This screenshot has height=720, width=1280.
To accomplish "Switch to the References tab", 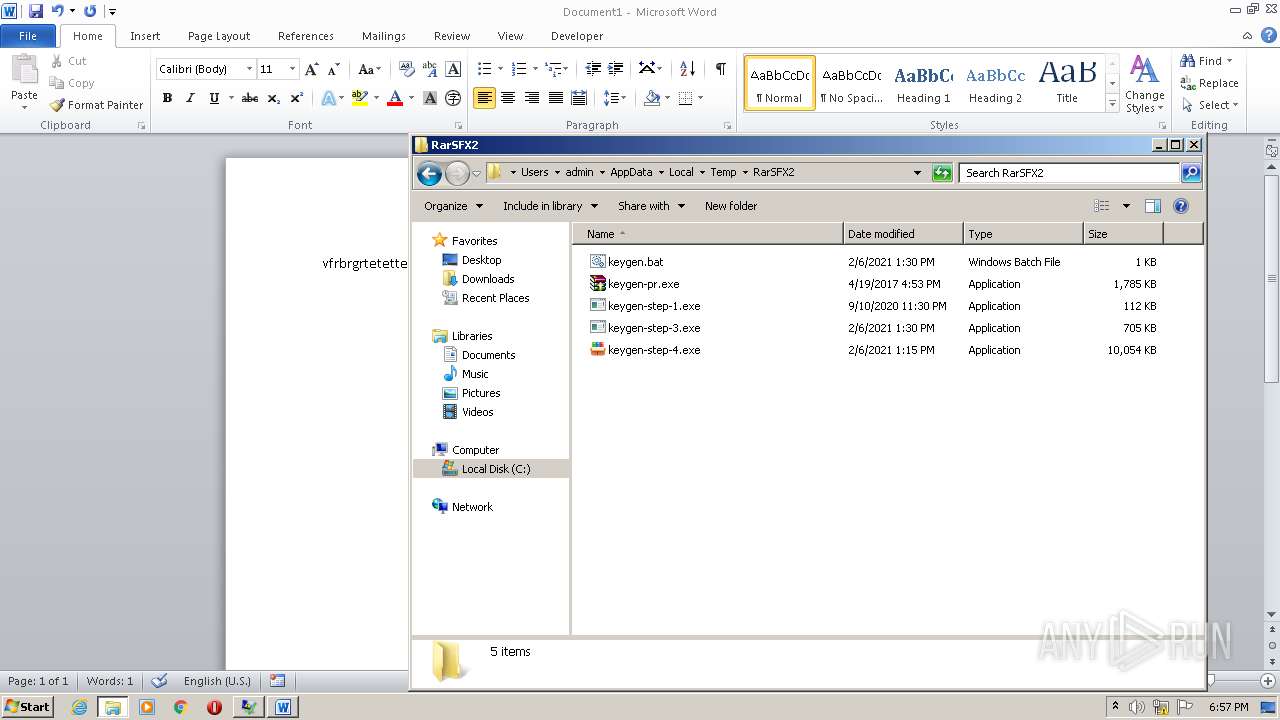I will pyautogui.click(x=306, y=36).
